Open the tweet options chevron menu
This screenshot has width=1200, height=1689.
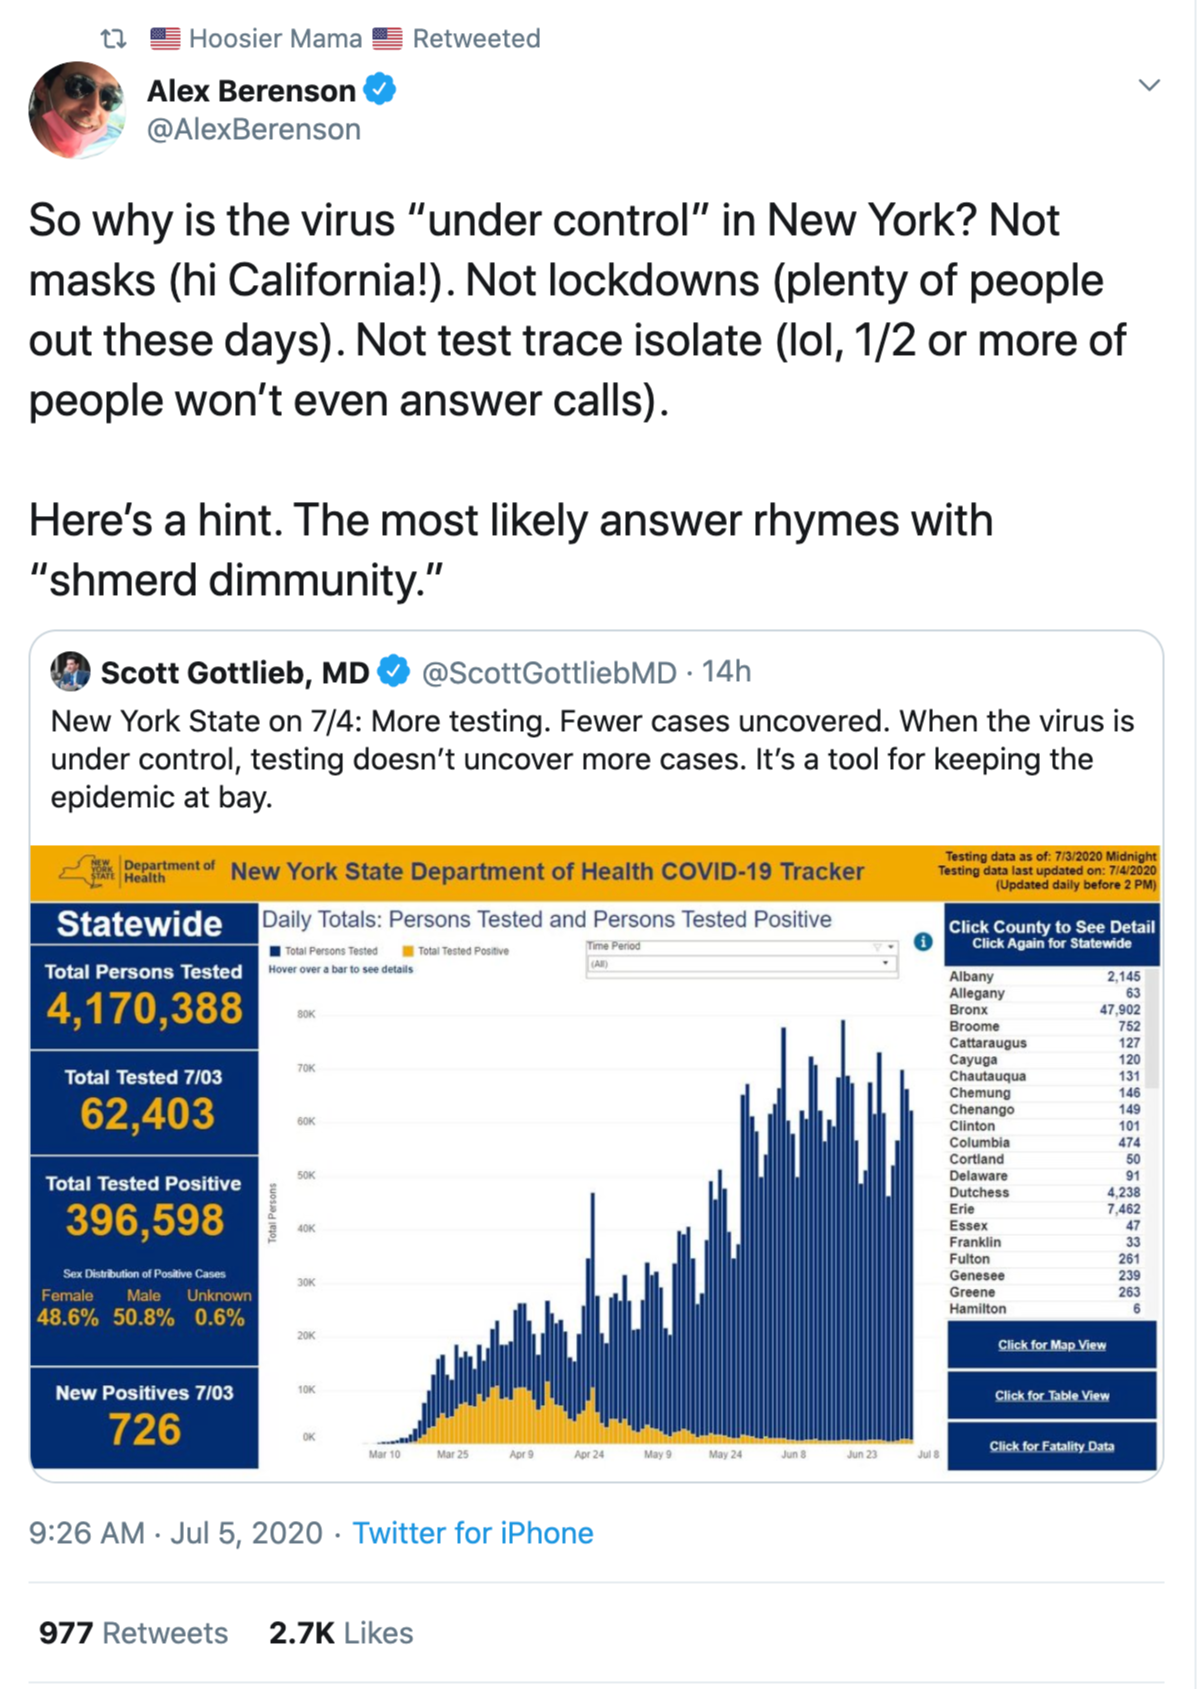tap(1149, 86)
